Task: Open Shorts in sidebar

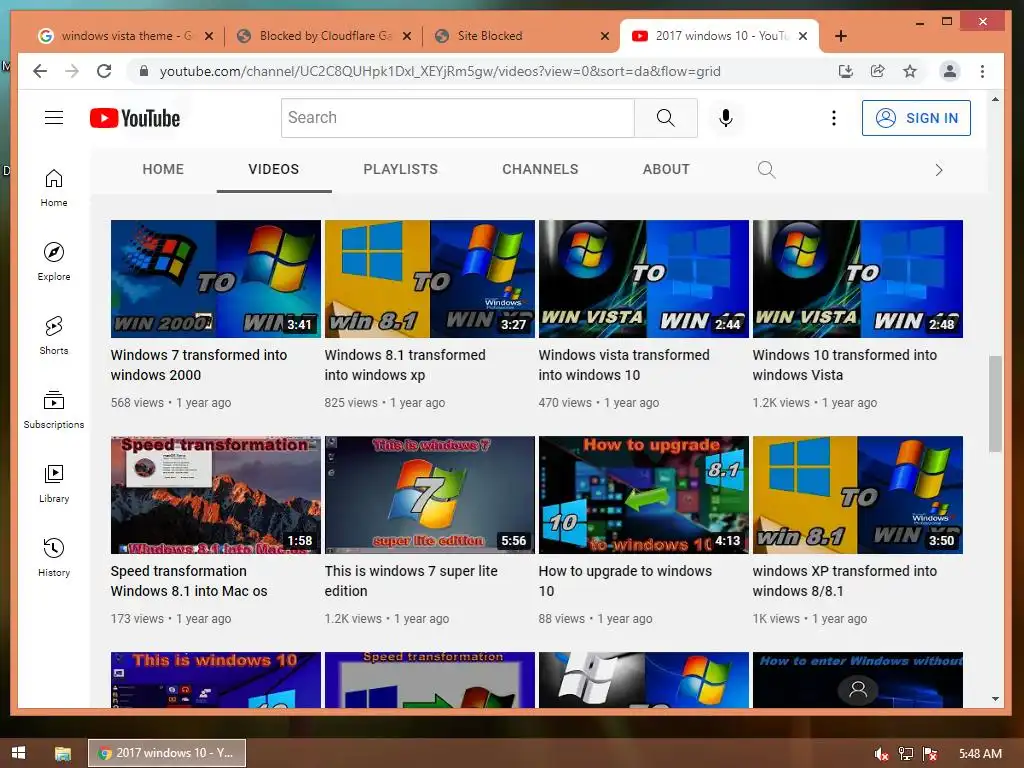Action: click(54, 336)
